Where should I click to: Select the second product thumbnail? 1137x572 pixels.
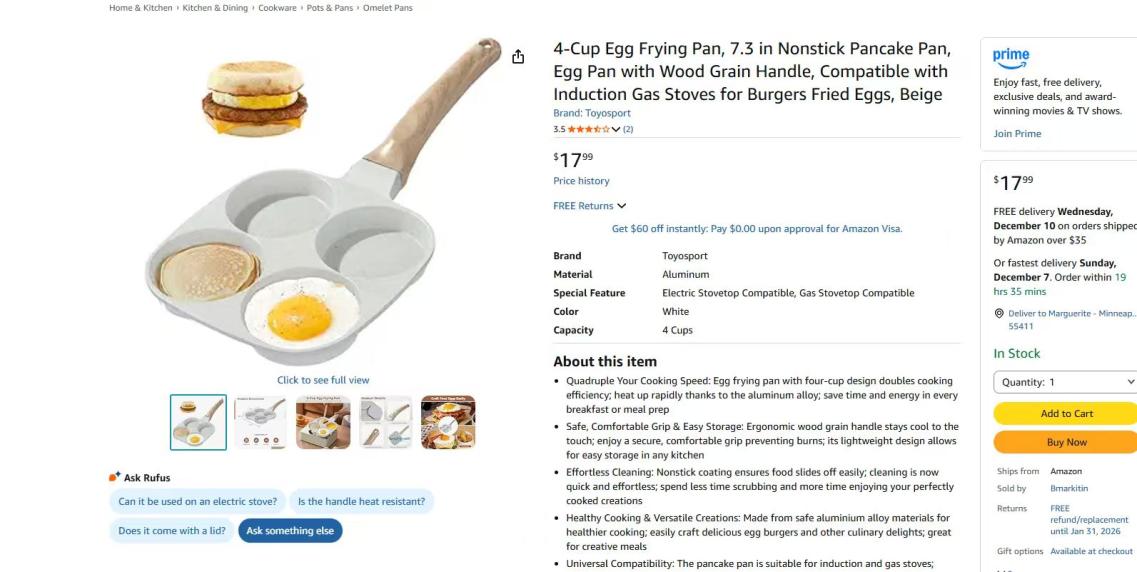point(261,422)
